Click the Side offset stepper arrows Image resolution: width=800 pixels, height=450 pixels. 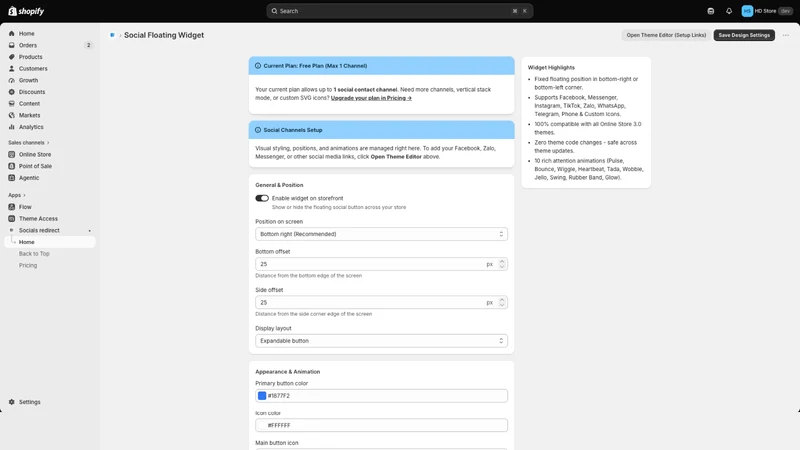(x=502, y=303)
